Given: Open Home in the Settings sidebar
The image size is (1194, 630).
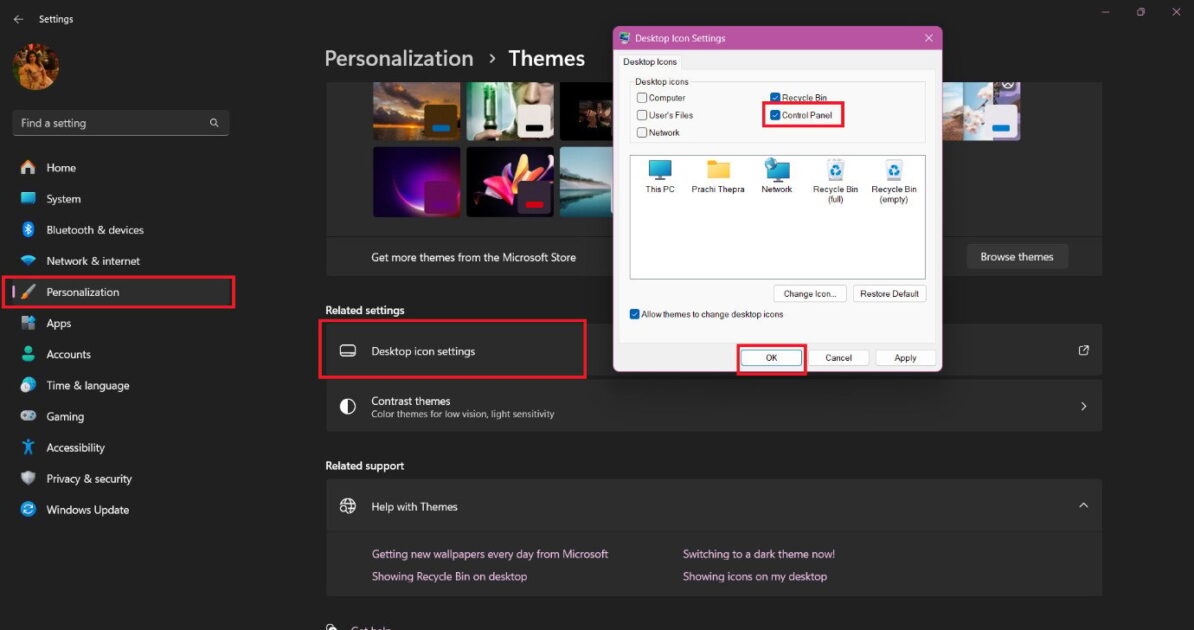Looking at the screenshot, I should [120, 167].
